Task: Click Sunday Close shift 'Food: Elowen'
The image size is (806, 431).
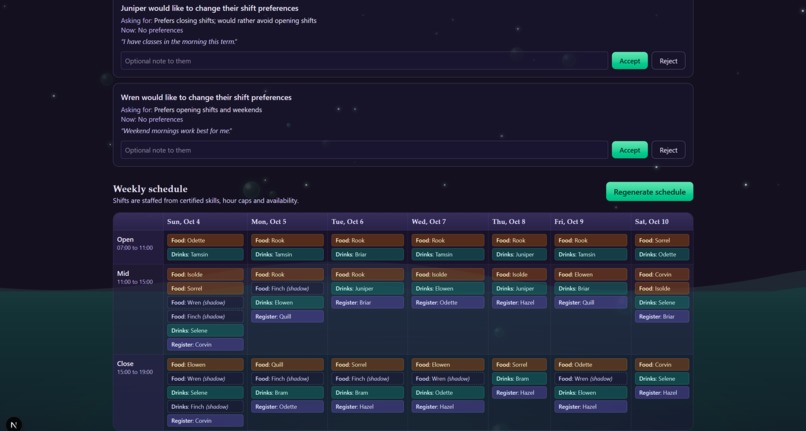Action: (x=205, y=365)
